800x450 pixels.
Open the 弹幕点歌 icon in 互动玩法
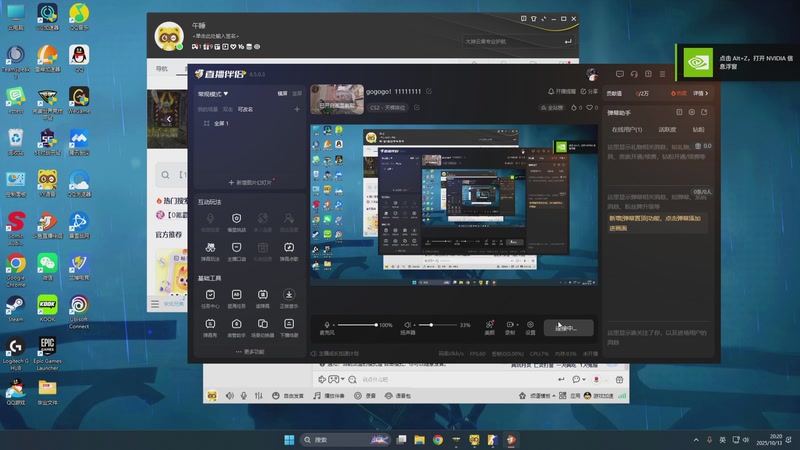point(289,247)
